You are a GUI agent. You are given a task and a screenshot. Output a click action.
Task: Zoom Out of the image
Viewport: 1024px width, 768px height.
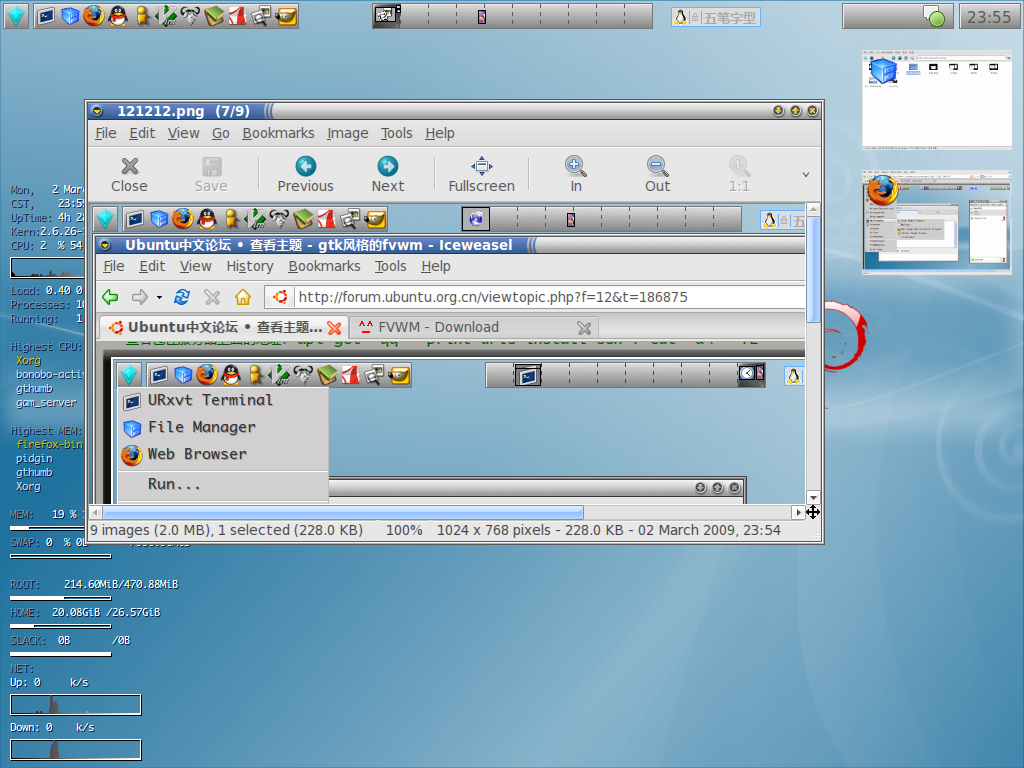pos(657,174)
